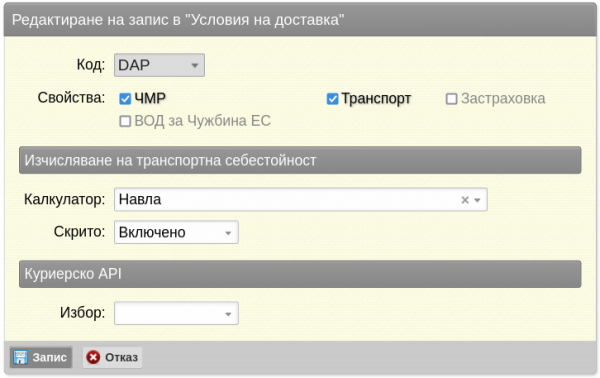Click the Отказ button
600x378 pixels.
pos(112,357)
